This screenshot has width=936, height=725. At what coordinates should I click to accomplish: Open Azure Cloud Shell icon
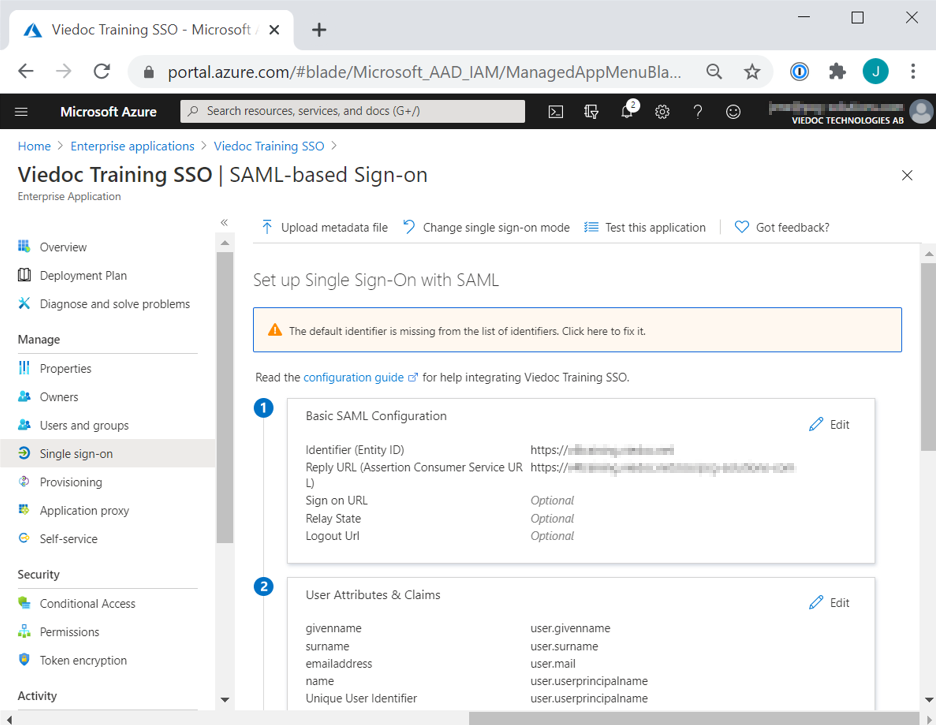click(556, 112)
